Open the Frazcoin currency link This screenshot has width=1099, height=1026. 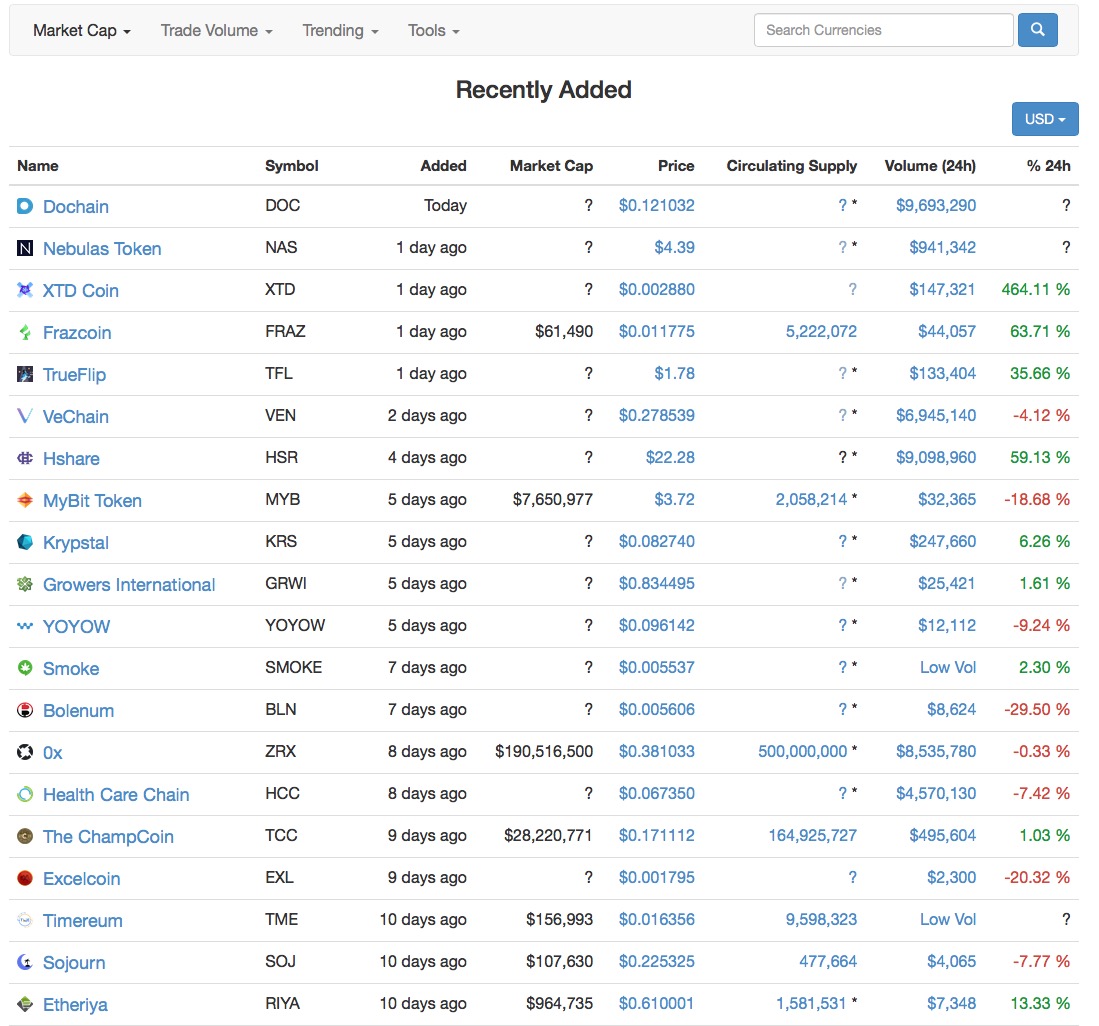pos(77,333)
